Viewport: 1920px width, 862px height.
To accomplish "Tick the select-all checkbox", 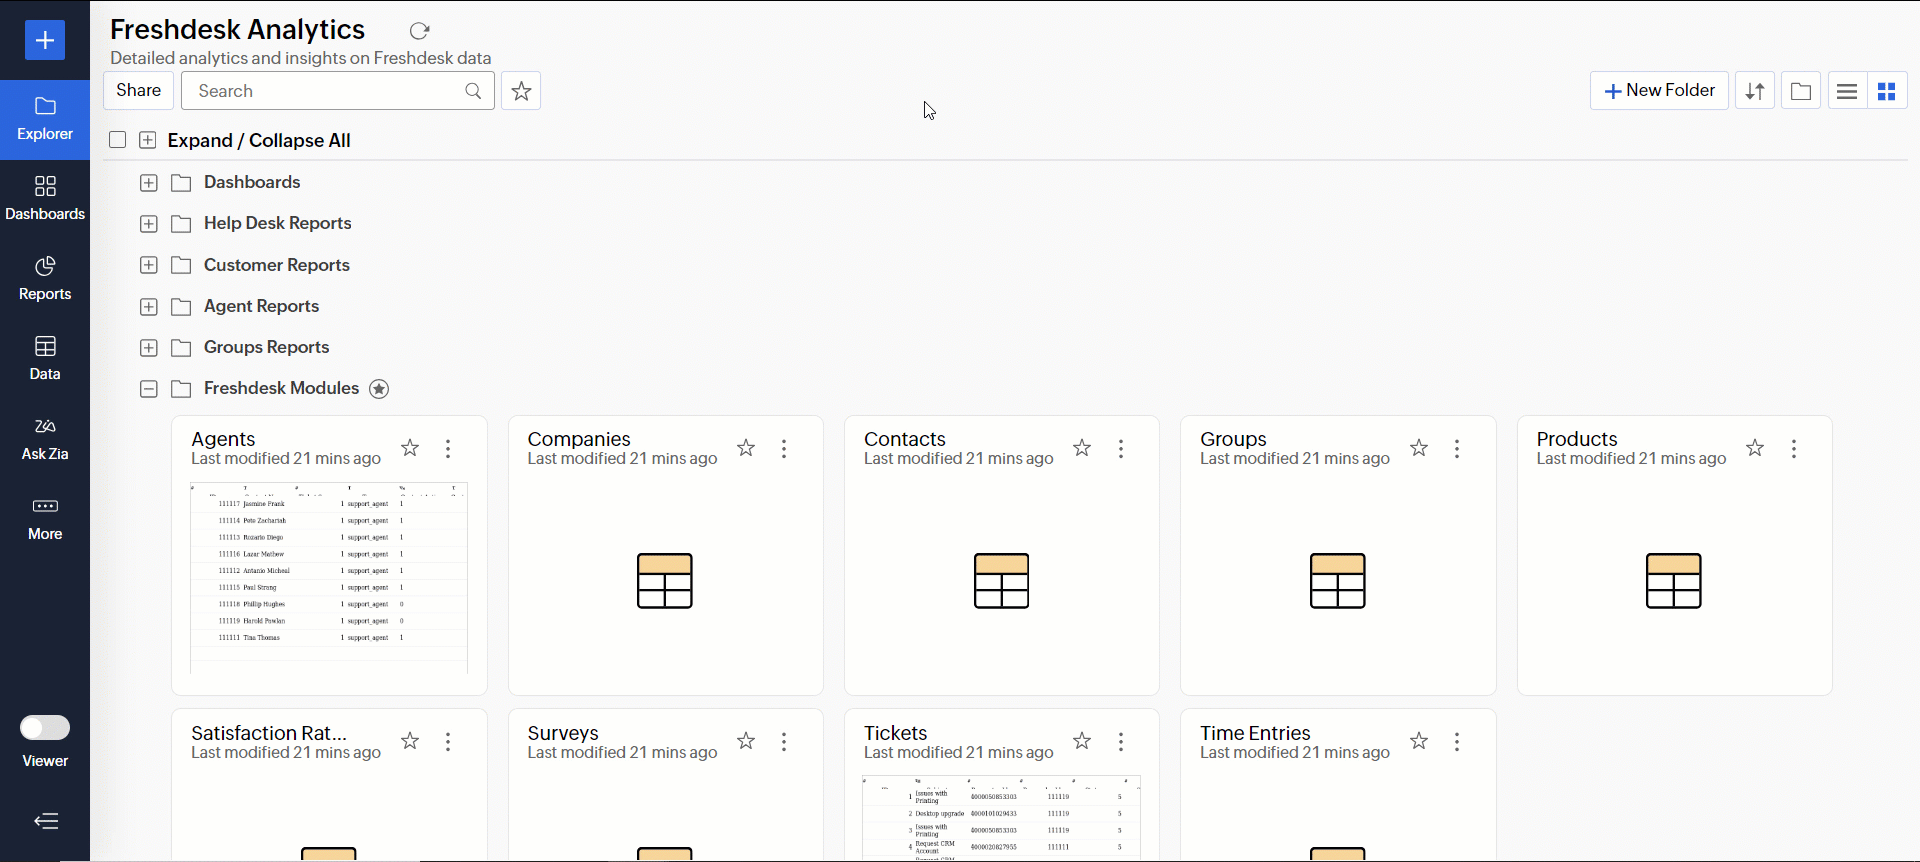I will pos(118,140).
